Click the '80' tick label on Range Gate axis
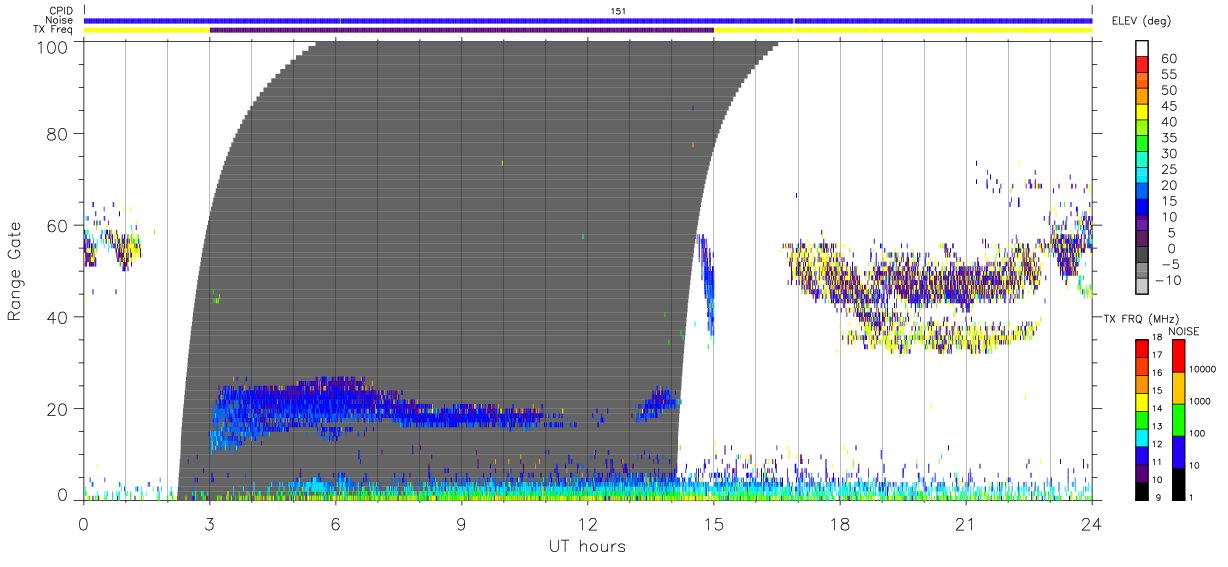1228x567 pixels. pyautogui.click(x=58, y=133)
